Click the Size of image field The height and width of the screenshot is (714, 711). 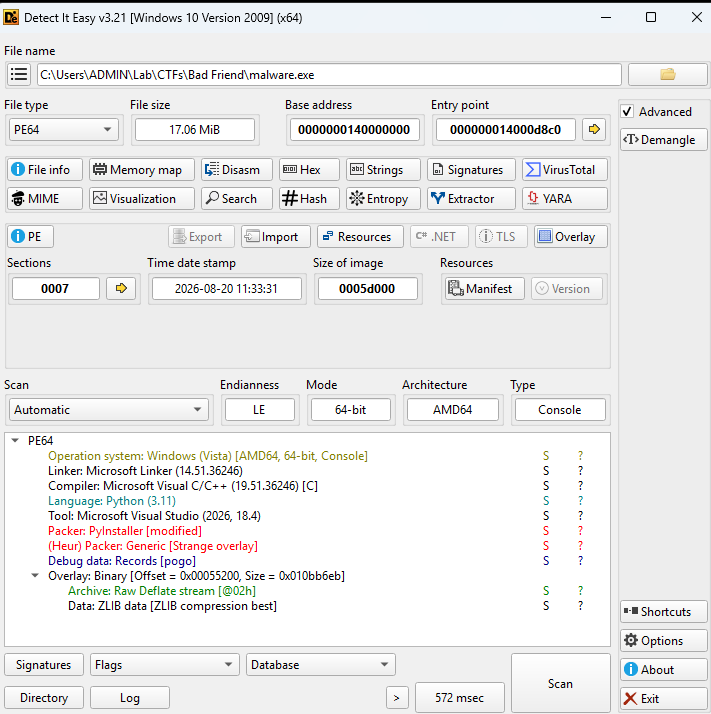point(367,289)
